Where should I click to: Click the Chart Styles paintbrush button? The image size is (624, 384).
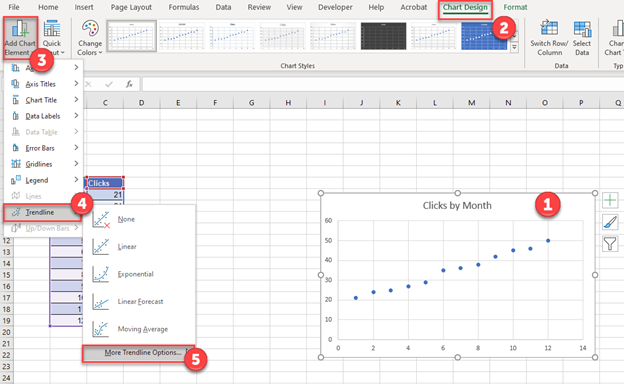click(610, 222)
